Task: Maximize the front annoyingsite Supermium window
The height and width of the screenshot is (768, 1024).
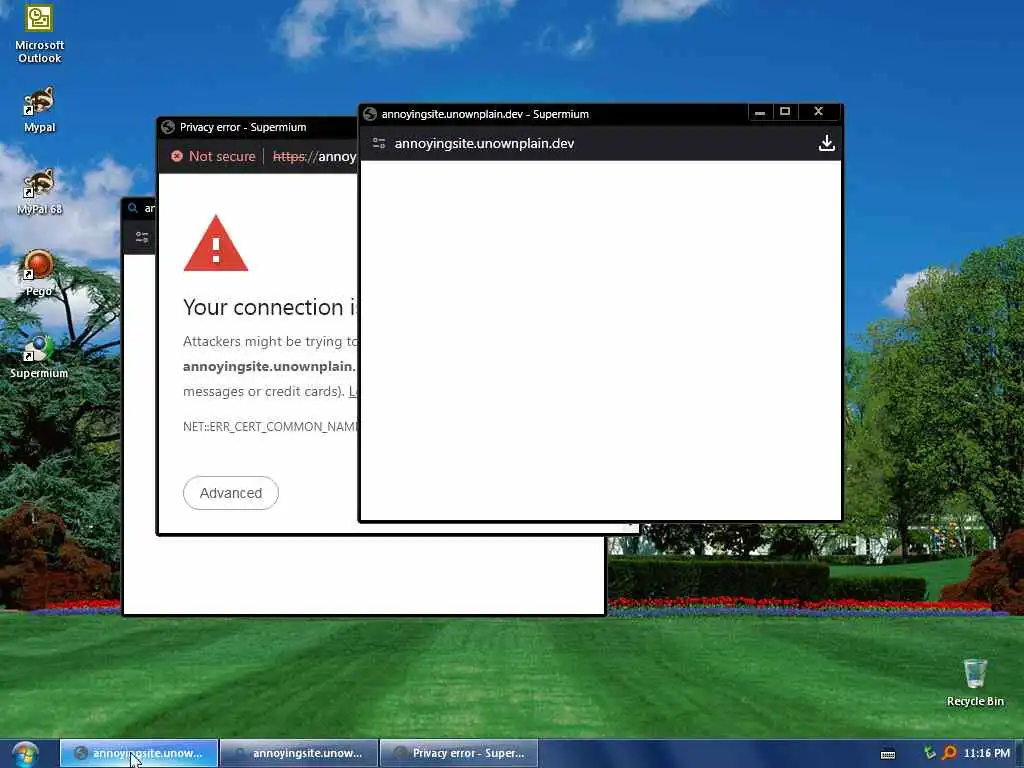Action: pyautogui.click(x=785, y=112)
